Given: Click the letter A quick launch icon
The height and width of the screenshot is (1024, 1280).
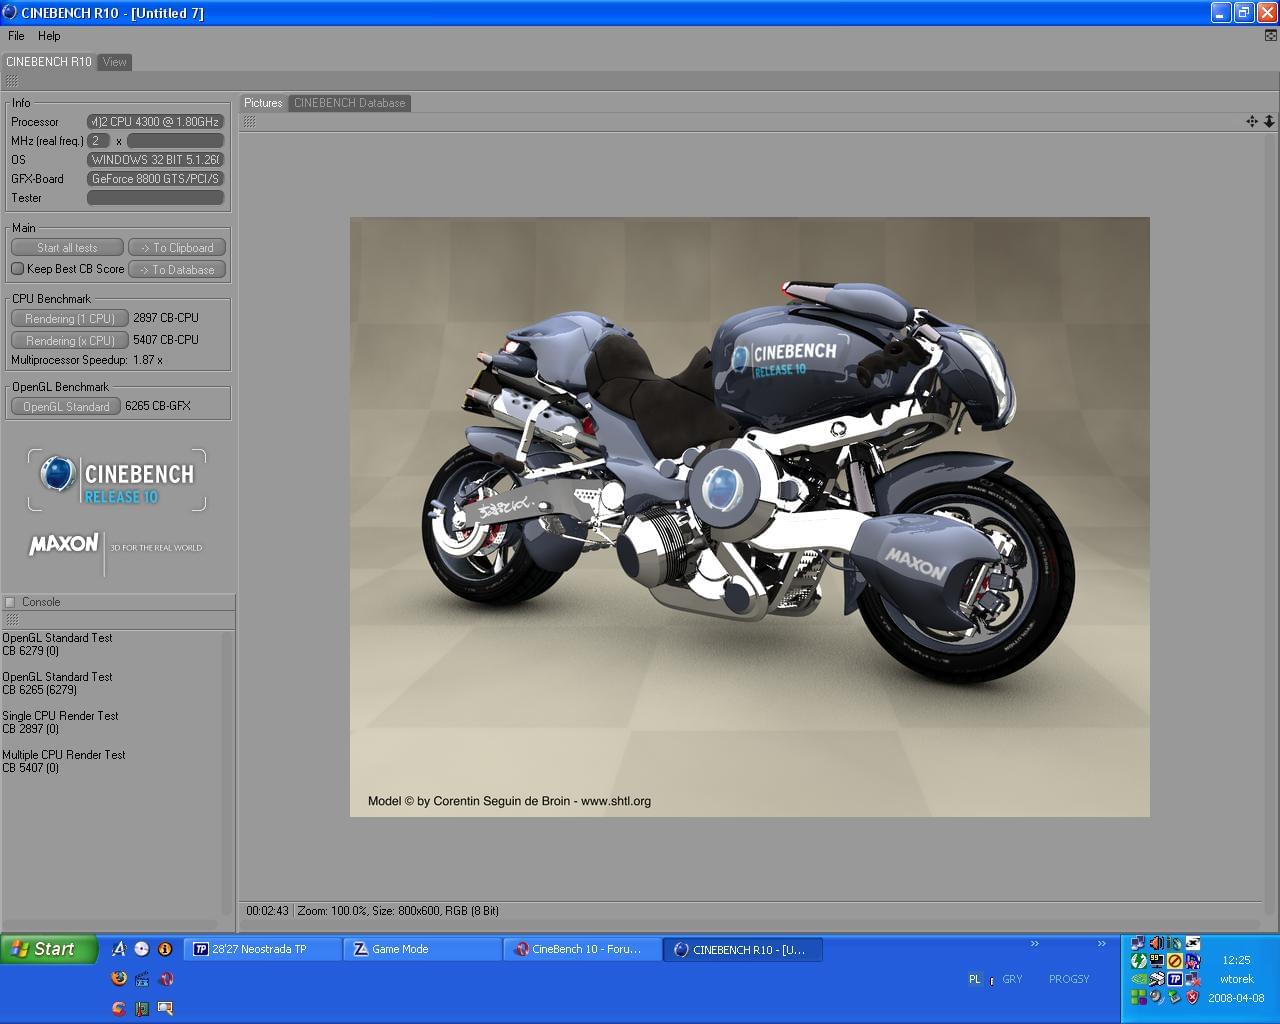Looking at the screenshot, I should click(118, 949).
